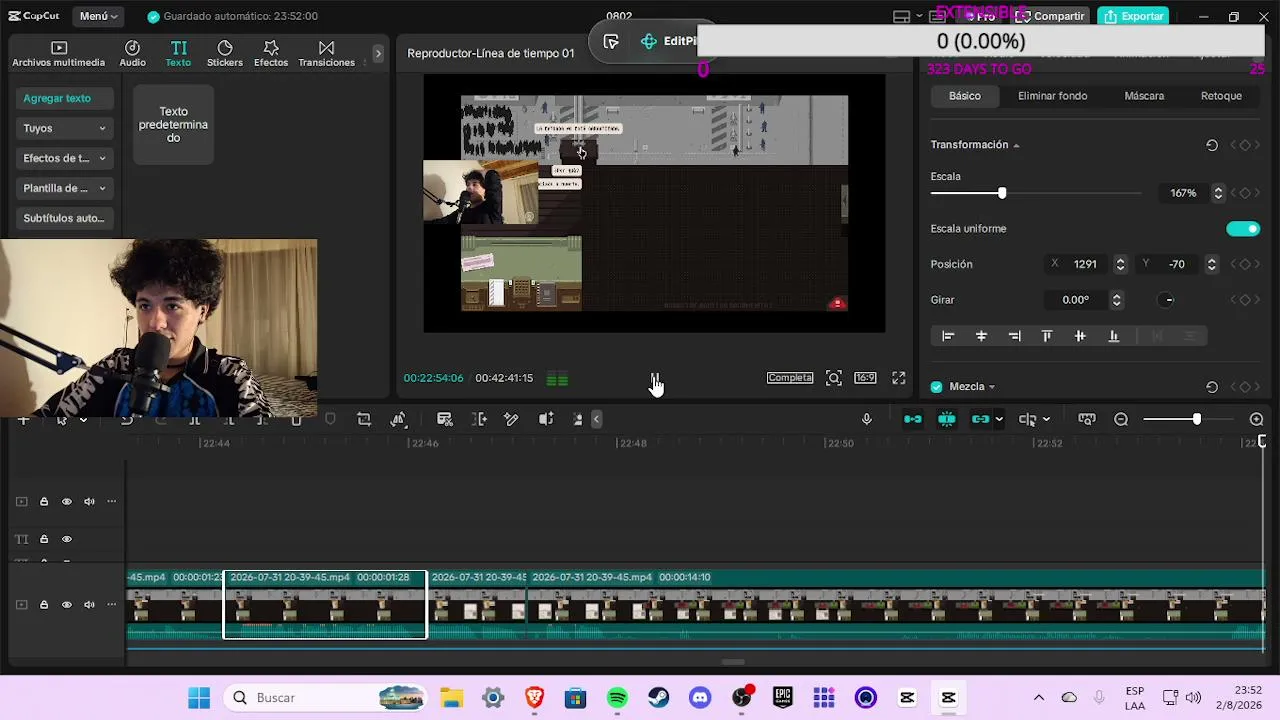1280x720 pixels.
Task: Expand the Efectos de texto category
Action: (65, 158)
